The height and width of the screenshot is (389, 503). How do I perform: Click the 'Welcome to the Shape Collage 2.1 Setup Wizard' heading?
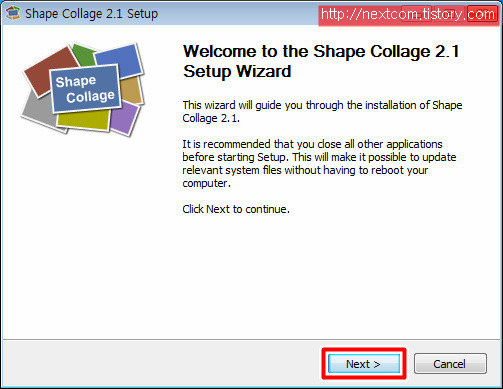click(x=321, y=61)
